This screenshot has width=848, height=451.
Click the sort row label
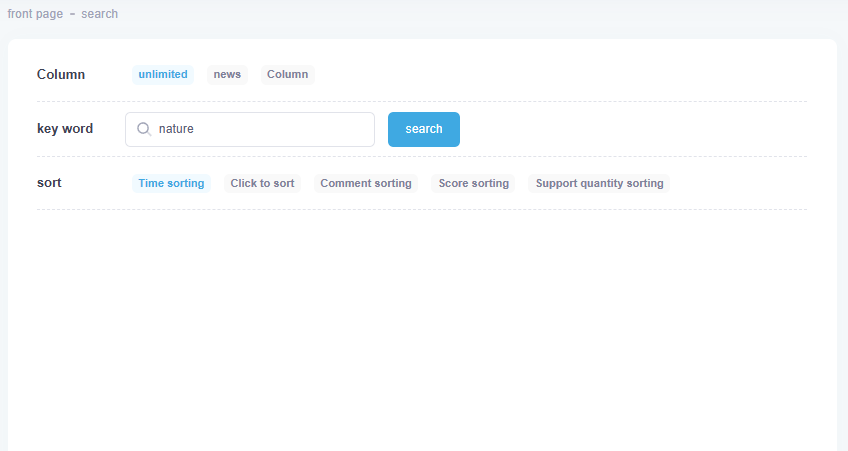coord(49,183)
